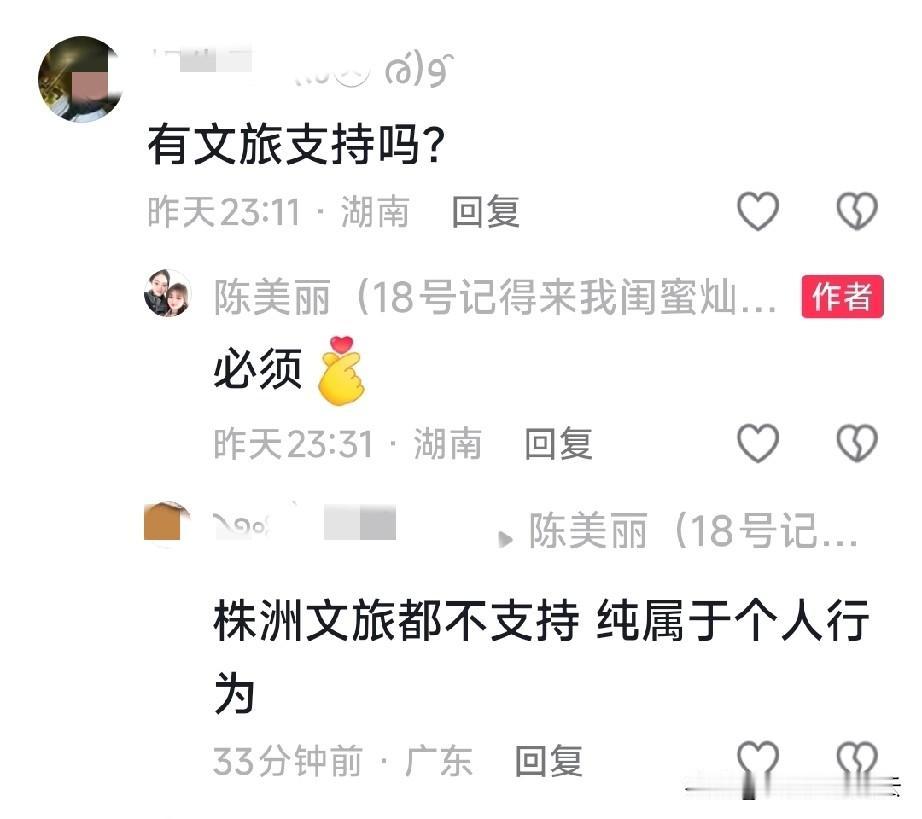922x819 pixels.
Task: Dislike the "株洲文旅都不支持" reply
Action: 857,761
